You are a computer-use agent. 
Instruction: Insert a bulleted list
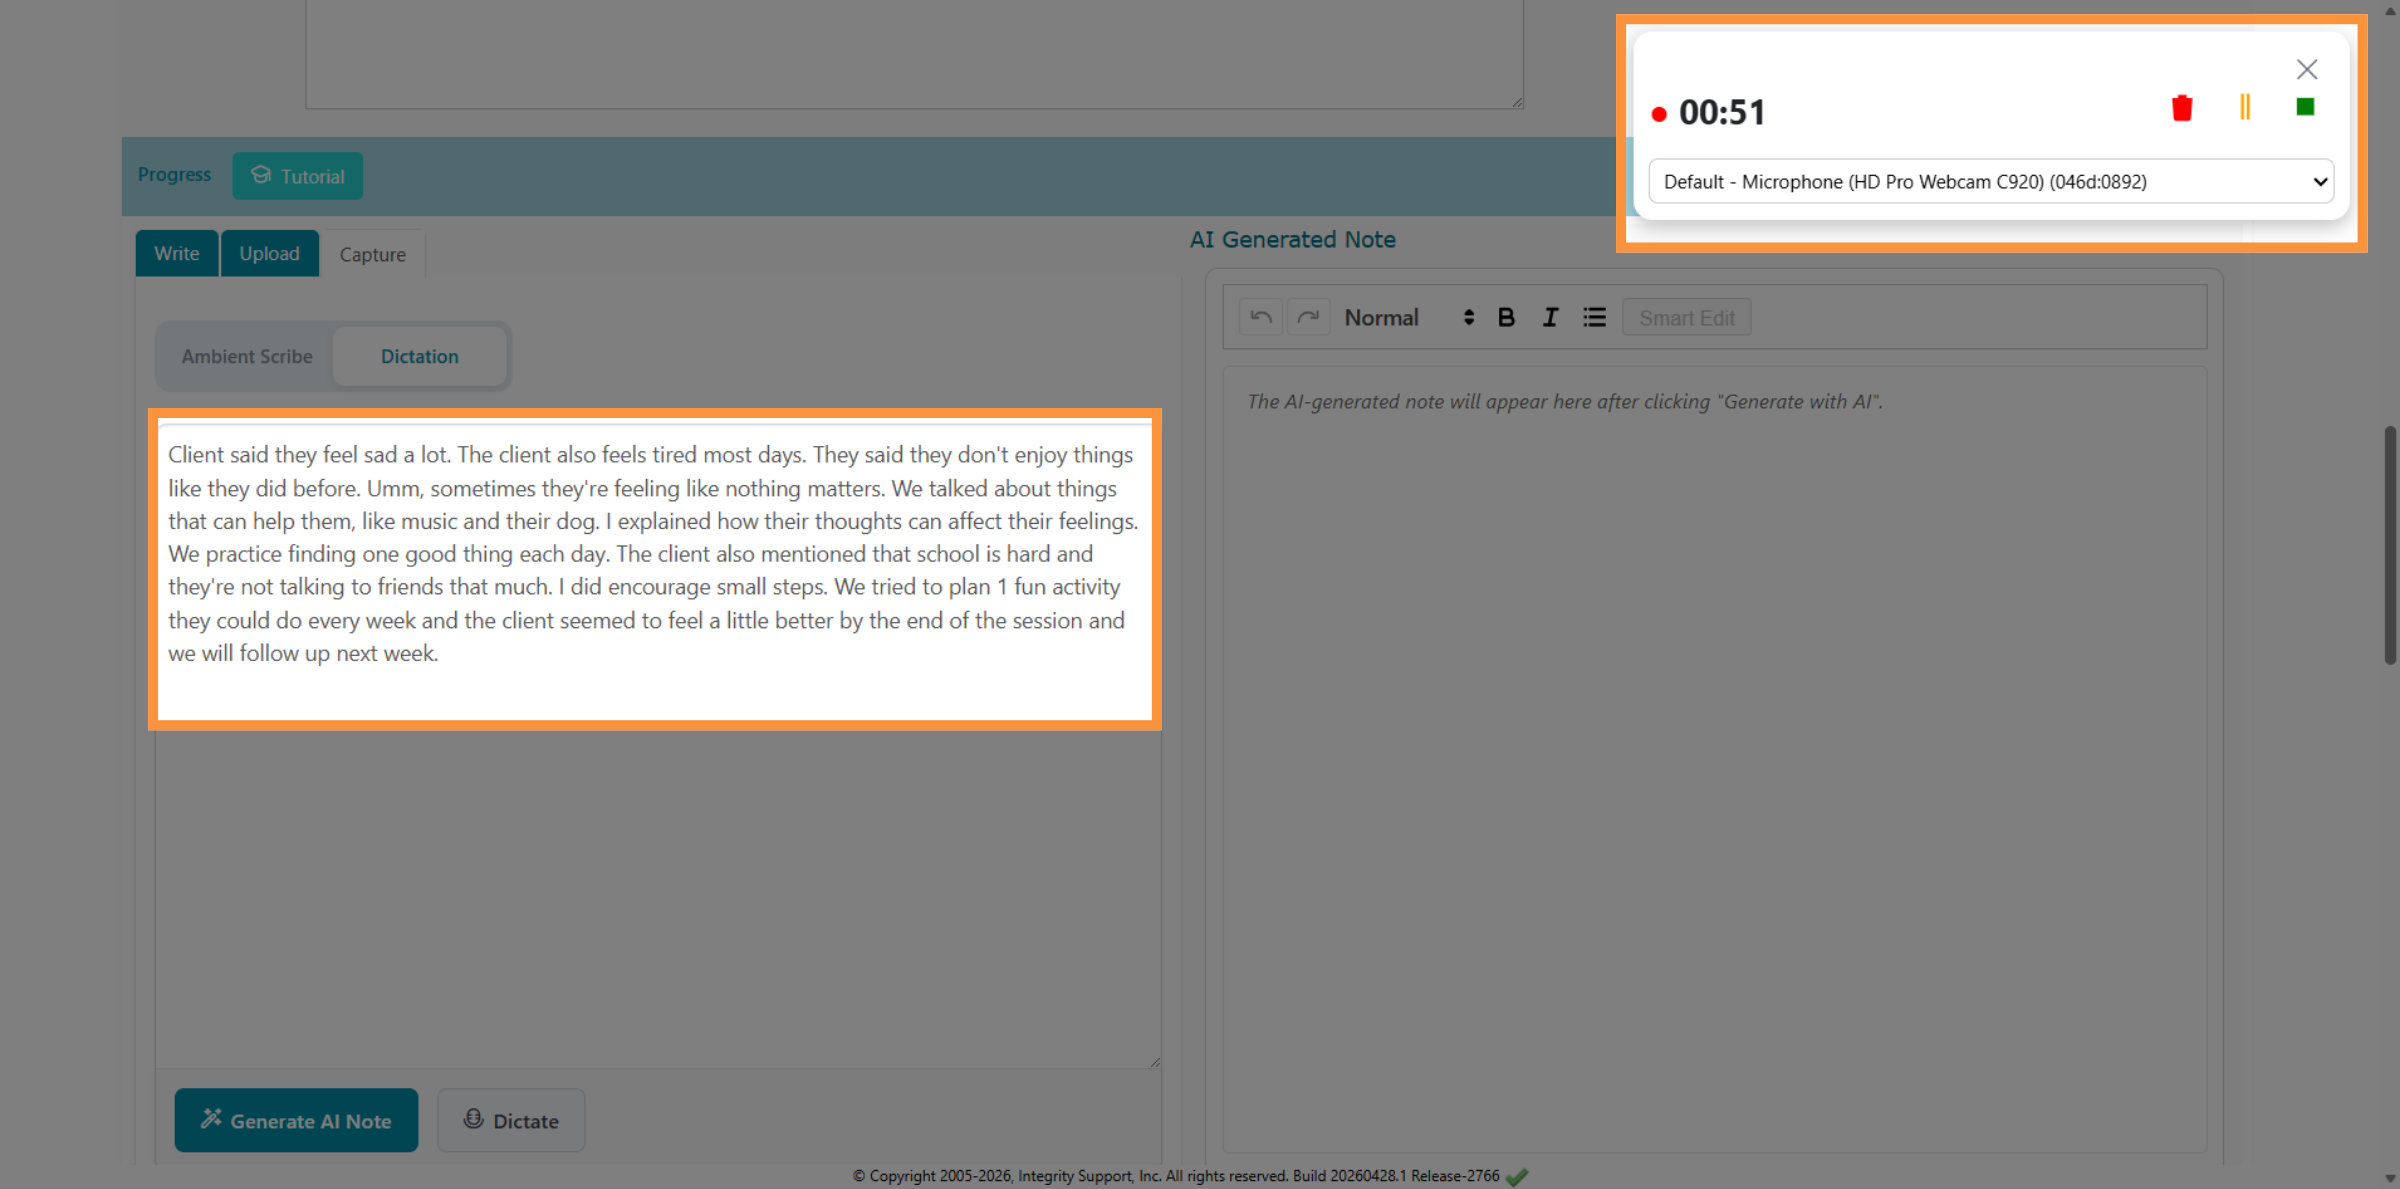click(1594, 318)
